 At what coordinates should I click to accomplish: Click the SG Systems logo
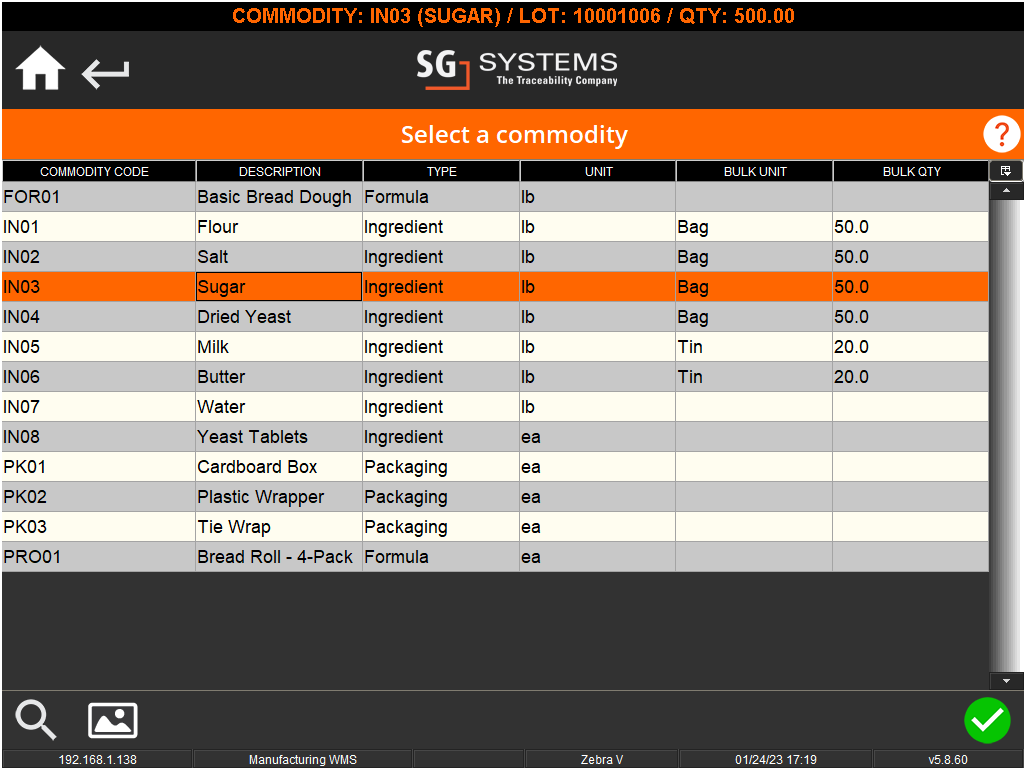click(517, 69)
